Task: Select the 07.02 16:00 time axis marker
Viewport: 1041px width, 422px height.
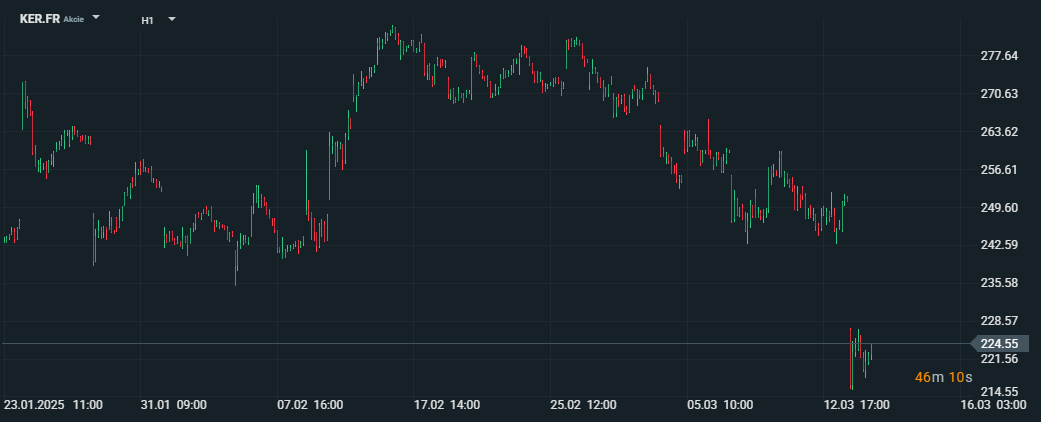Action: point(310,405)
